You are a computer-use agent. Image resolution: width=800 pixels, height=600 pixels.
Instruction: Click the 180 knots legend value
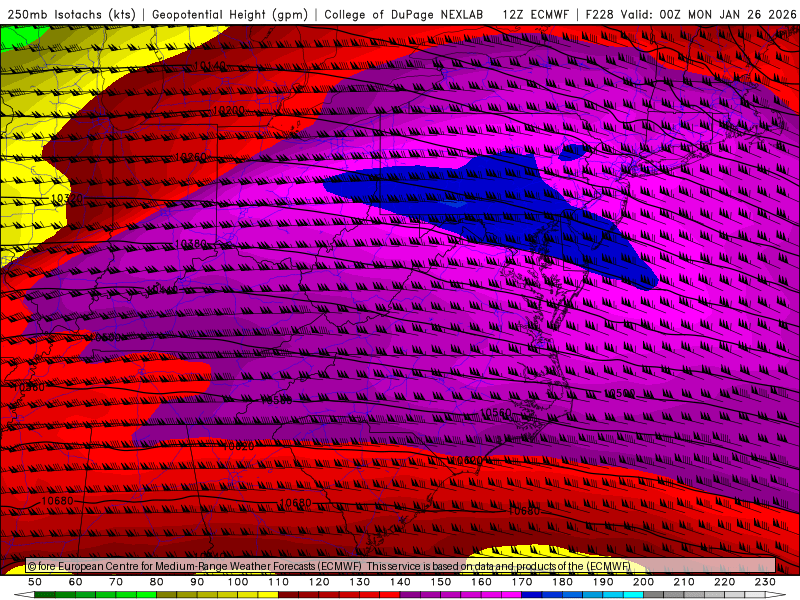tap(562, 582)
